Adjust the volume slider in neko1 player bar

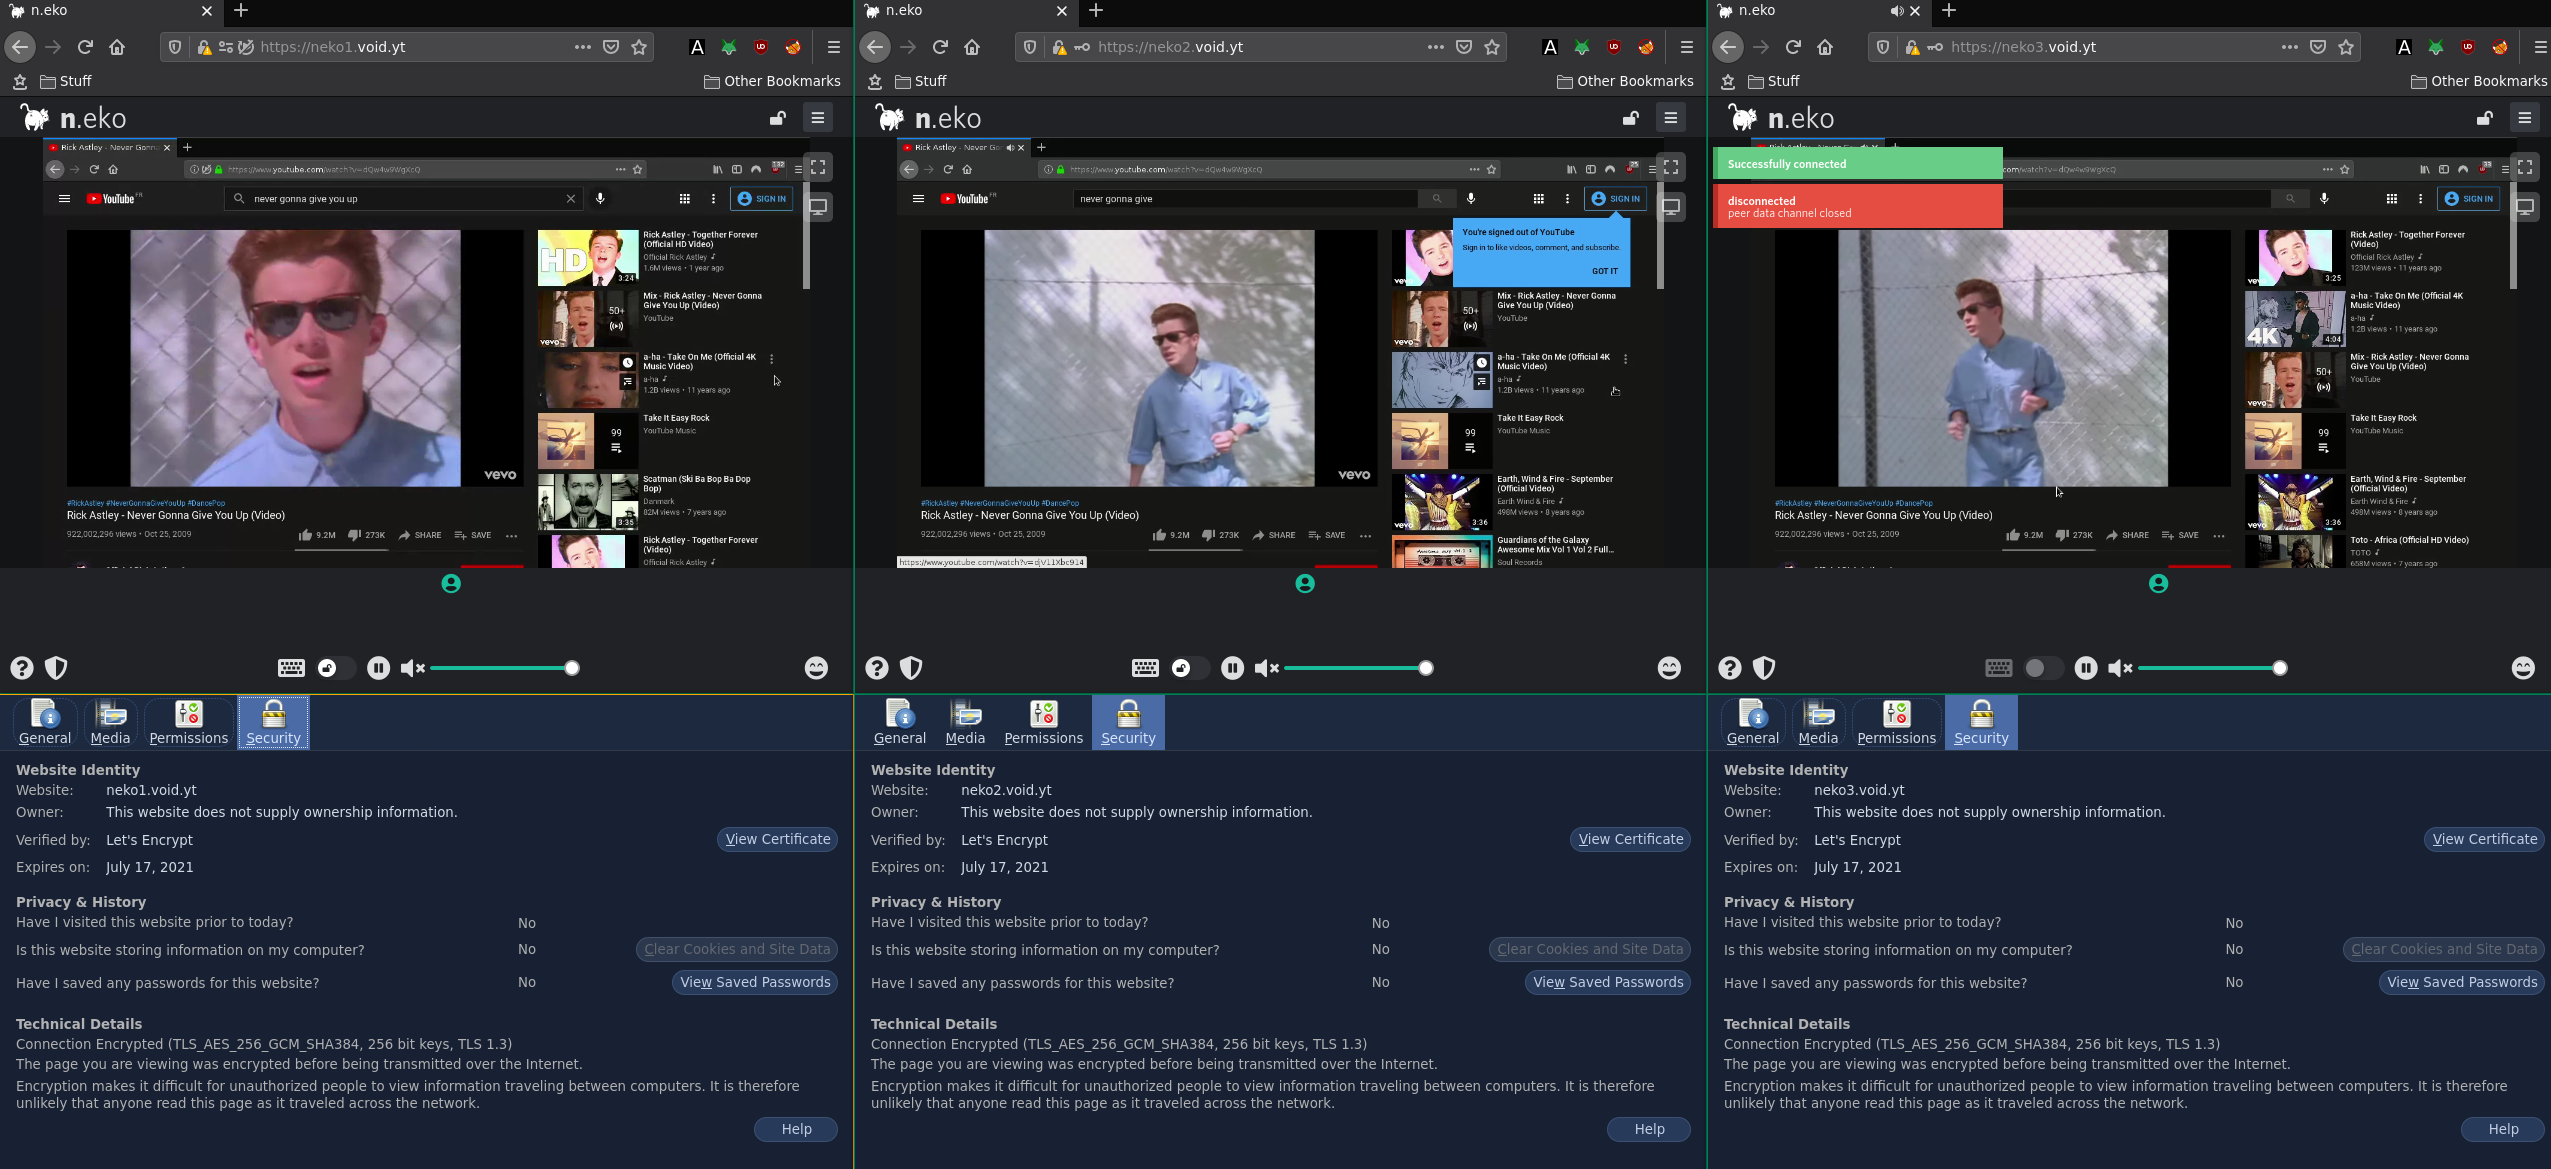503,668
